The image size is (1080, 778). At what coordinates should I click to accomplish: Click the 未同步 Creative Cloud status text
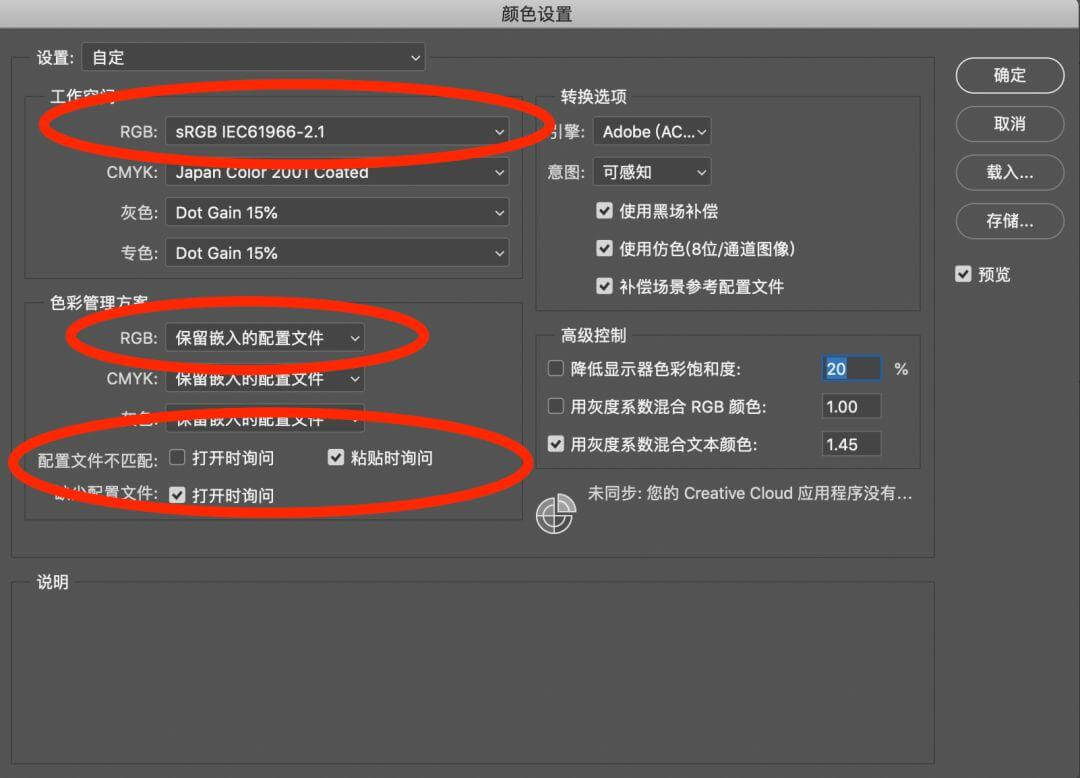[x=750, y=493]
